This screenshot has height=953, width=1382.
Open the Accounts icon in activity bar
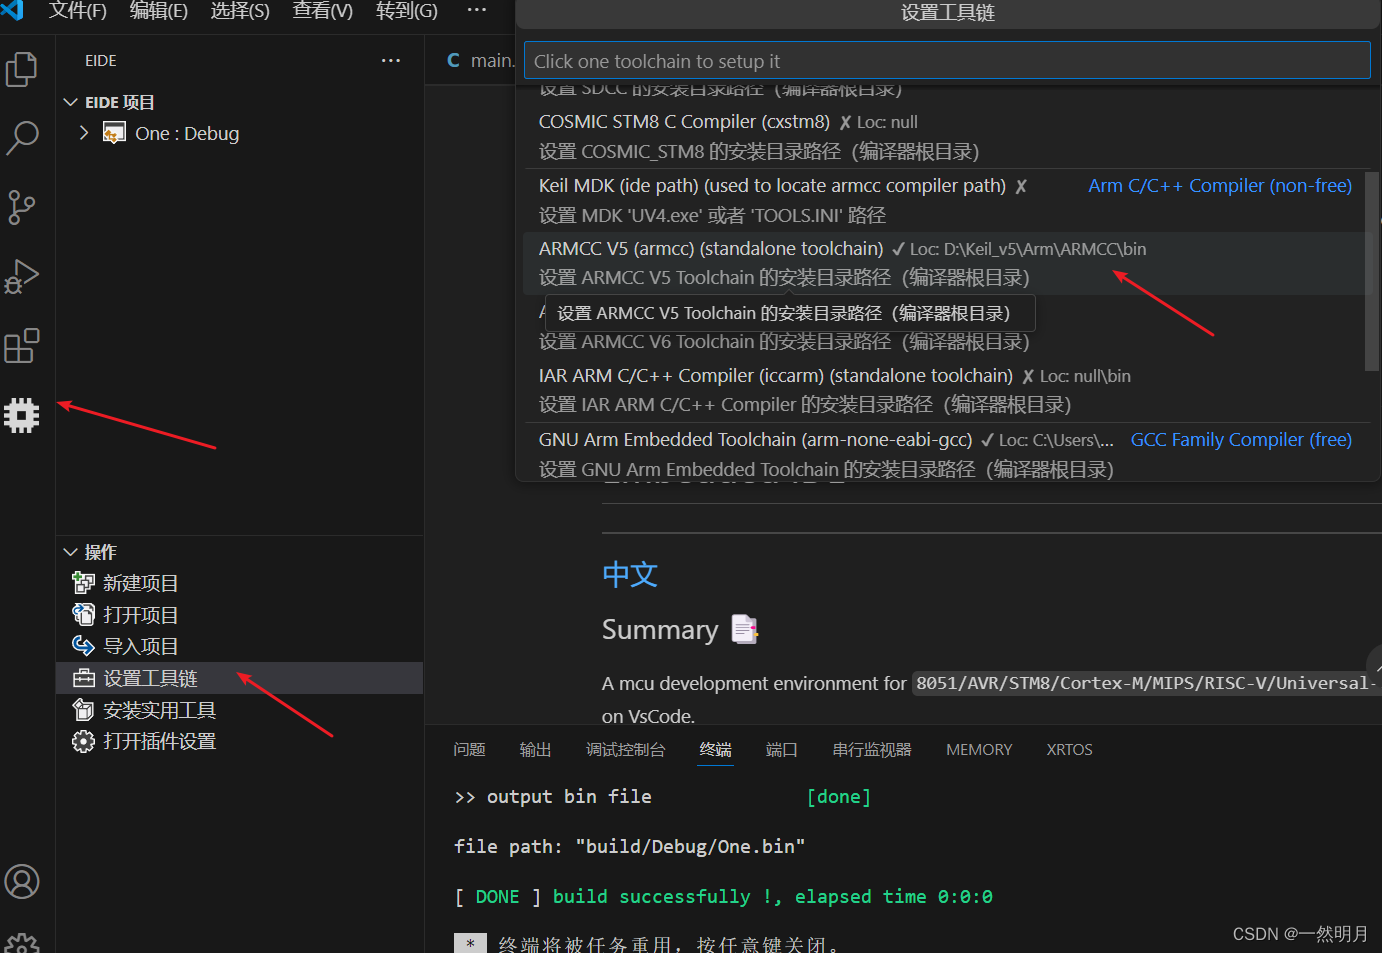[22, 882]
